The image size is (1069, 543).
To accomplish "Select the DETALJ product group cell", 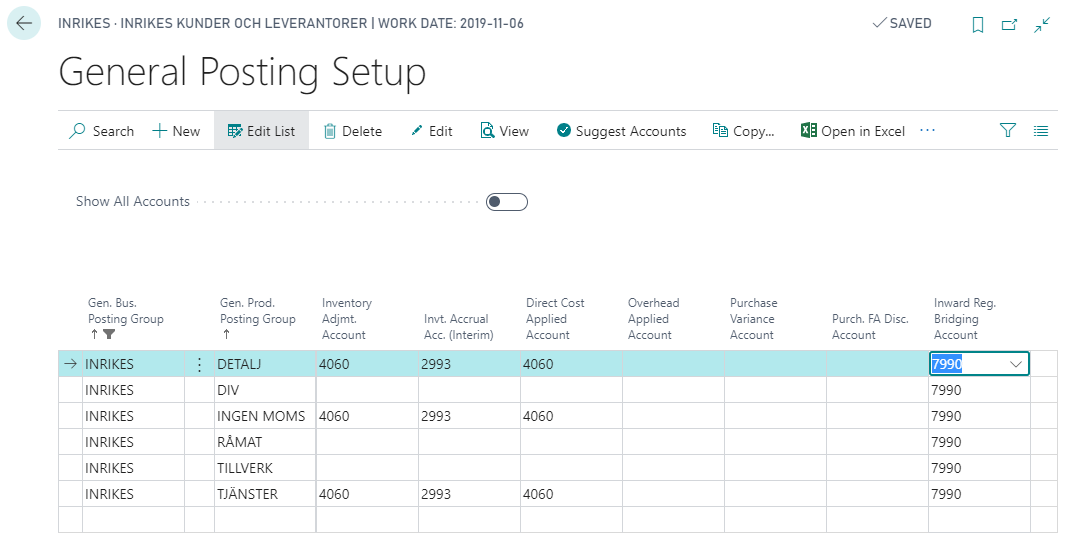I will [x=265, y=364].
